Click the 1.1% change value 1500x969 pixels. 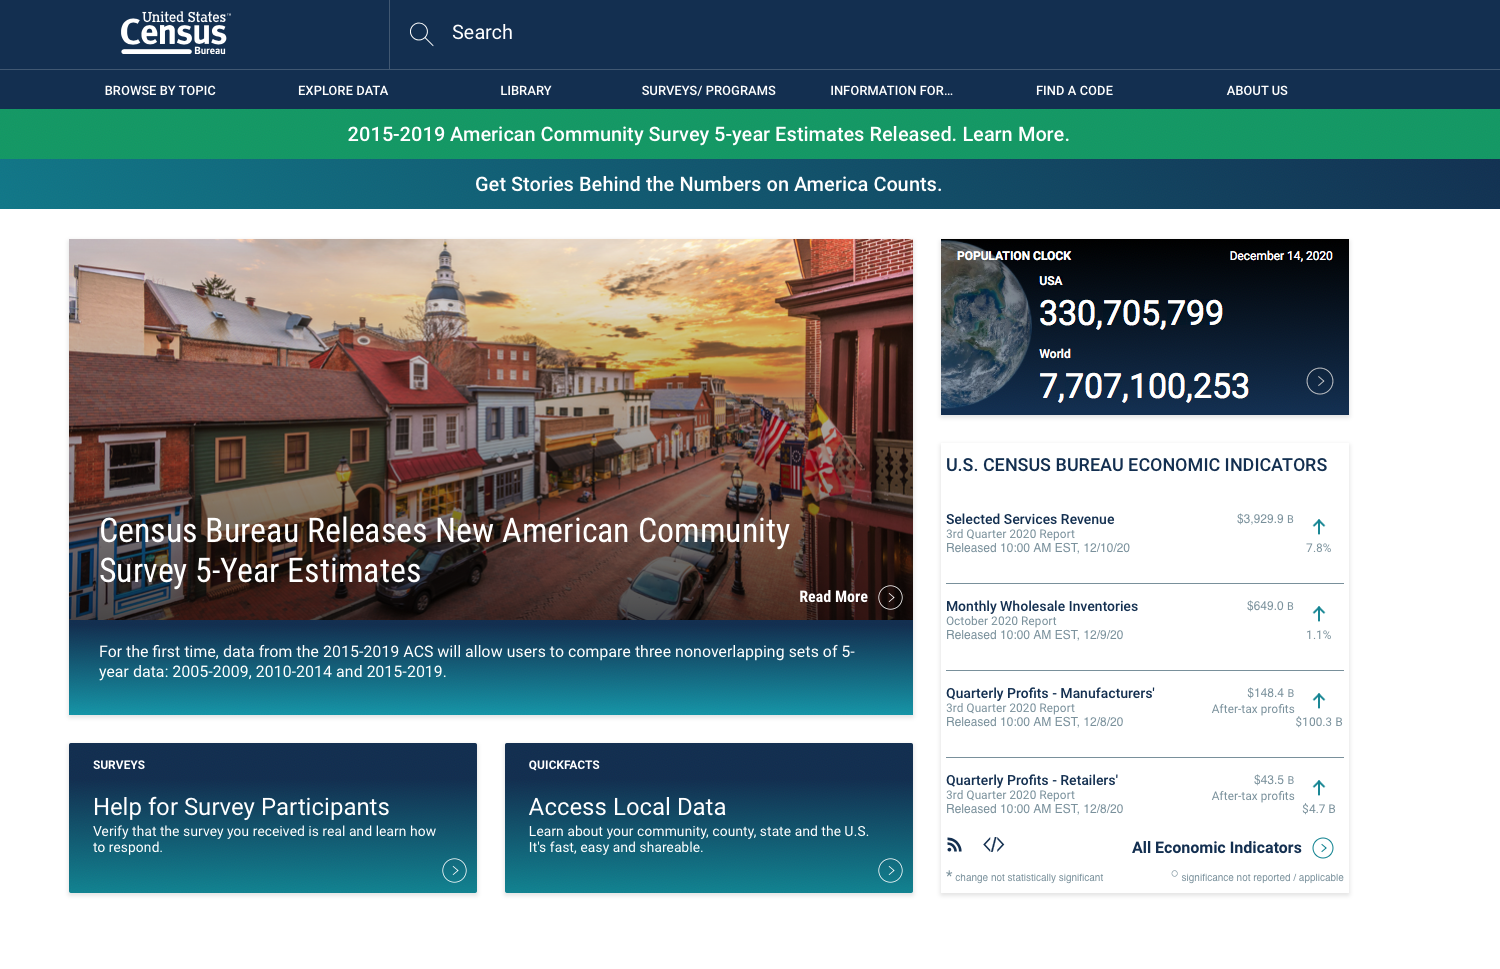(x=1318, y=635)
